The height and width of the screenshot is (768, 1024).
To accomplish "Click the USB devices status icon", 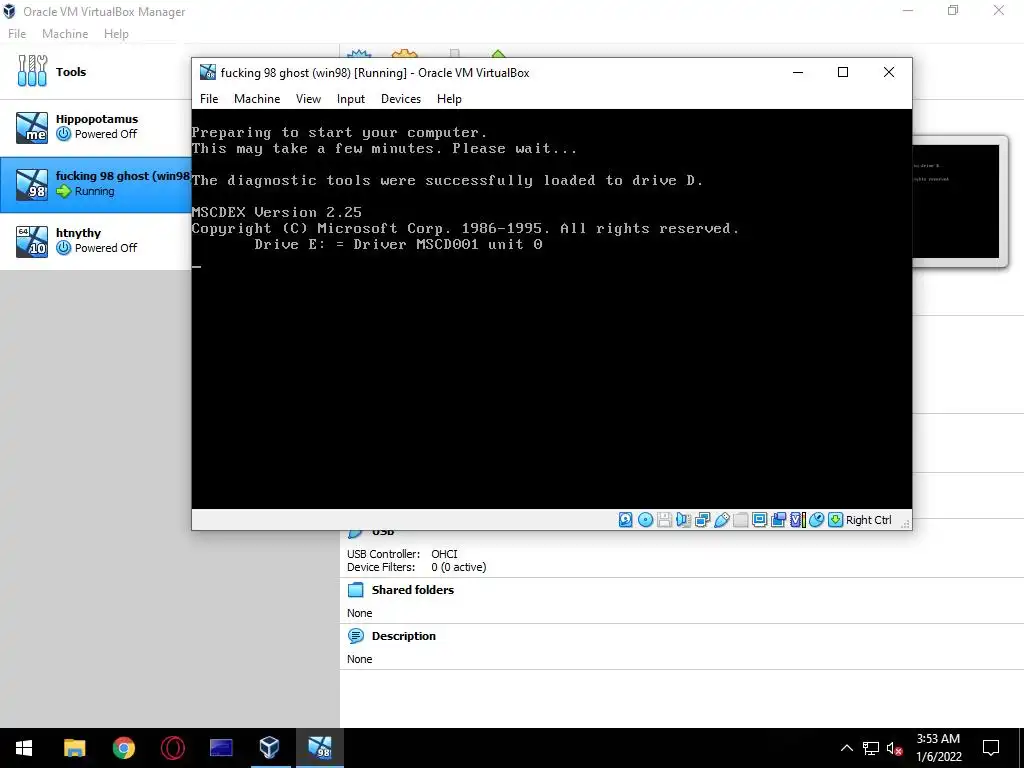I will pos(722,520).
